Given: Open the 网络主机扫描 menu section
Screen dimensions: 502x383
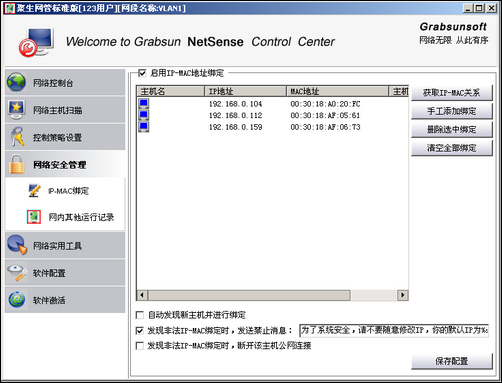Looking at the screenshot, I should (x=65, y=110).
